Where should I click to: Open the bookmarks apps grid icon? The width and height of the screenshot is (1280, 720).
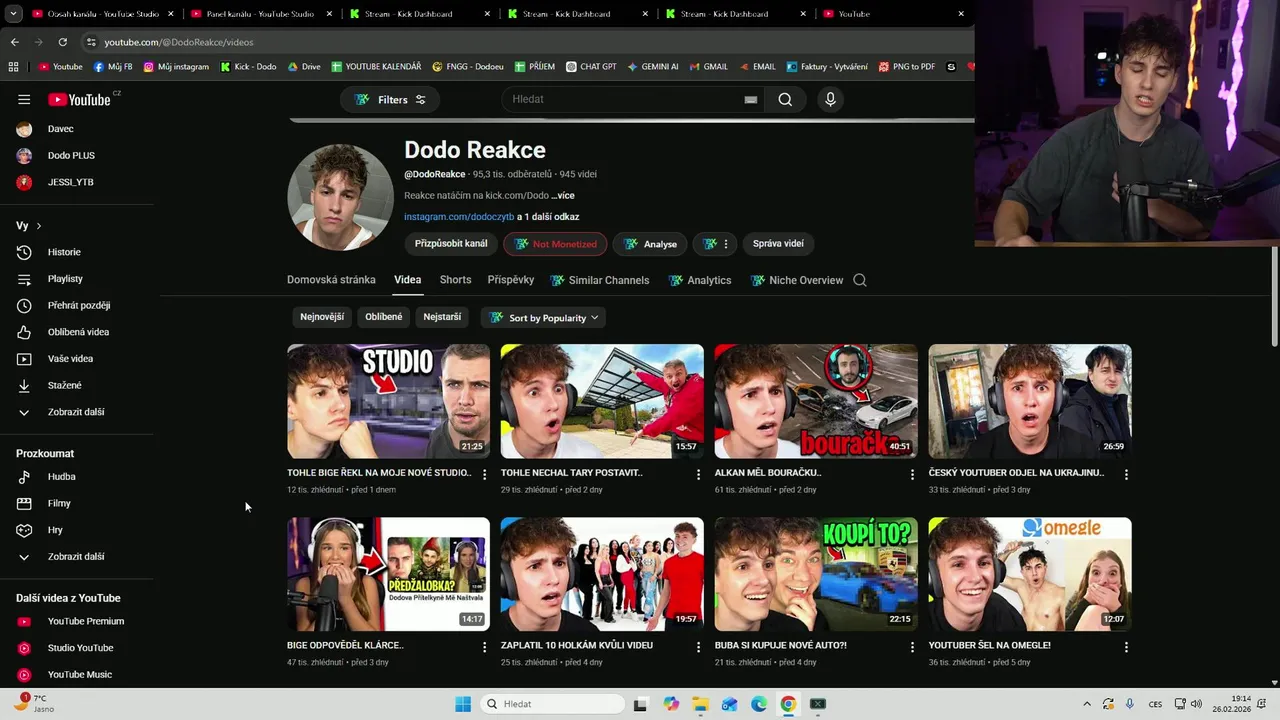13,67
